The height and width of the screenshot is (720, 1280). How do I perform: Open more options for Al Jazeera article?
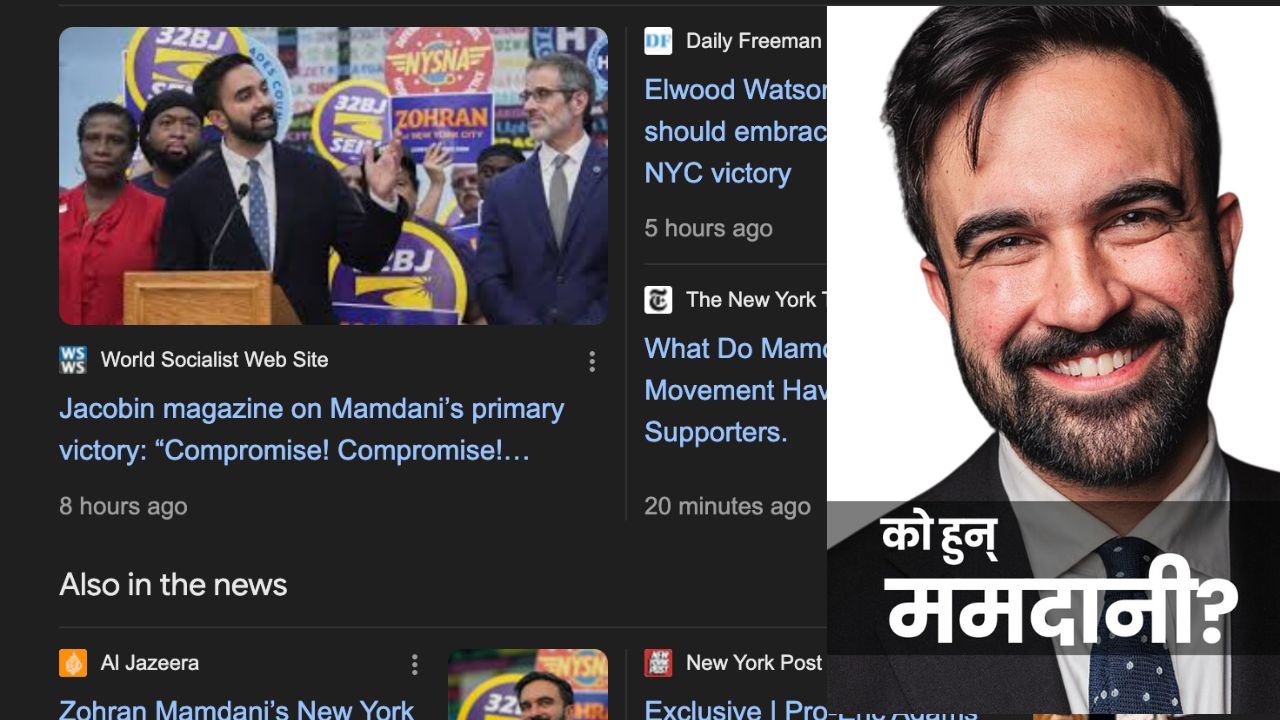(x=414, y=664)
